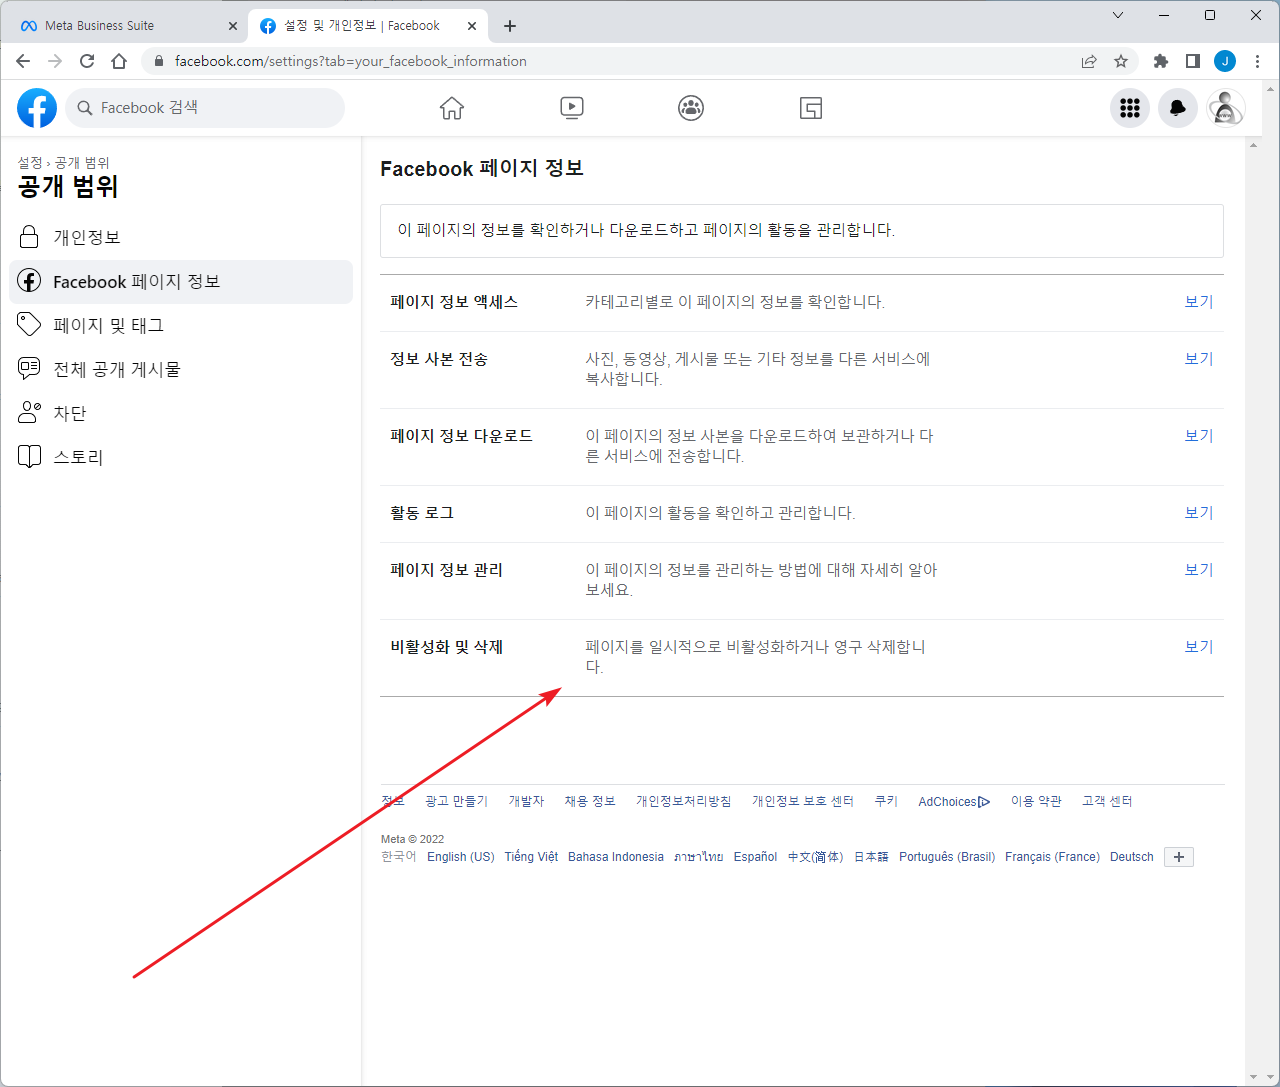Viewport: 1280px width, 1087px height.
Task: Switch language to Español
Action: (x=755, y=857)
